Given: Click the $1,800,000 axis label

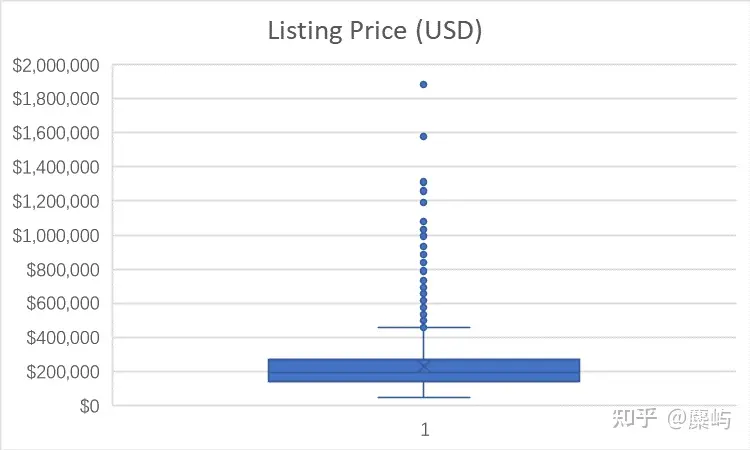Looking at the screenshot, I should coord(55,99).
